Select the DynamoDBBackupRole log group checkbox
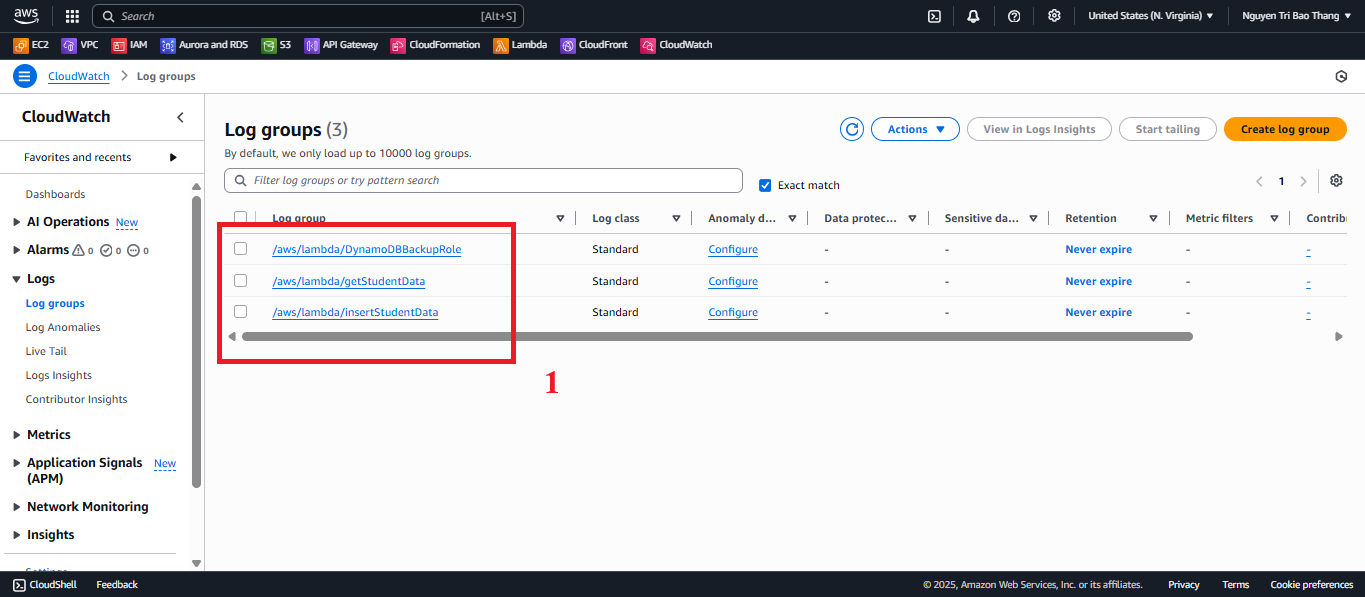Viewport: 1365px width, 597px height. pos(240,248)
